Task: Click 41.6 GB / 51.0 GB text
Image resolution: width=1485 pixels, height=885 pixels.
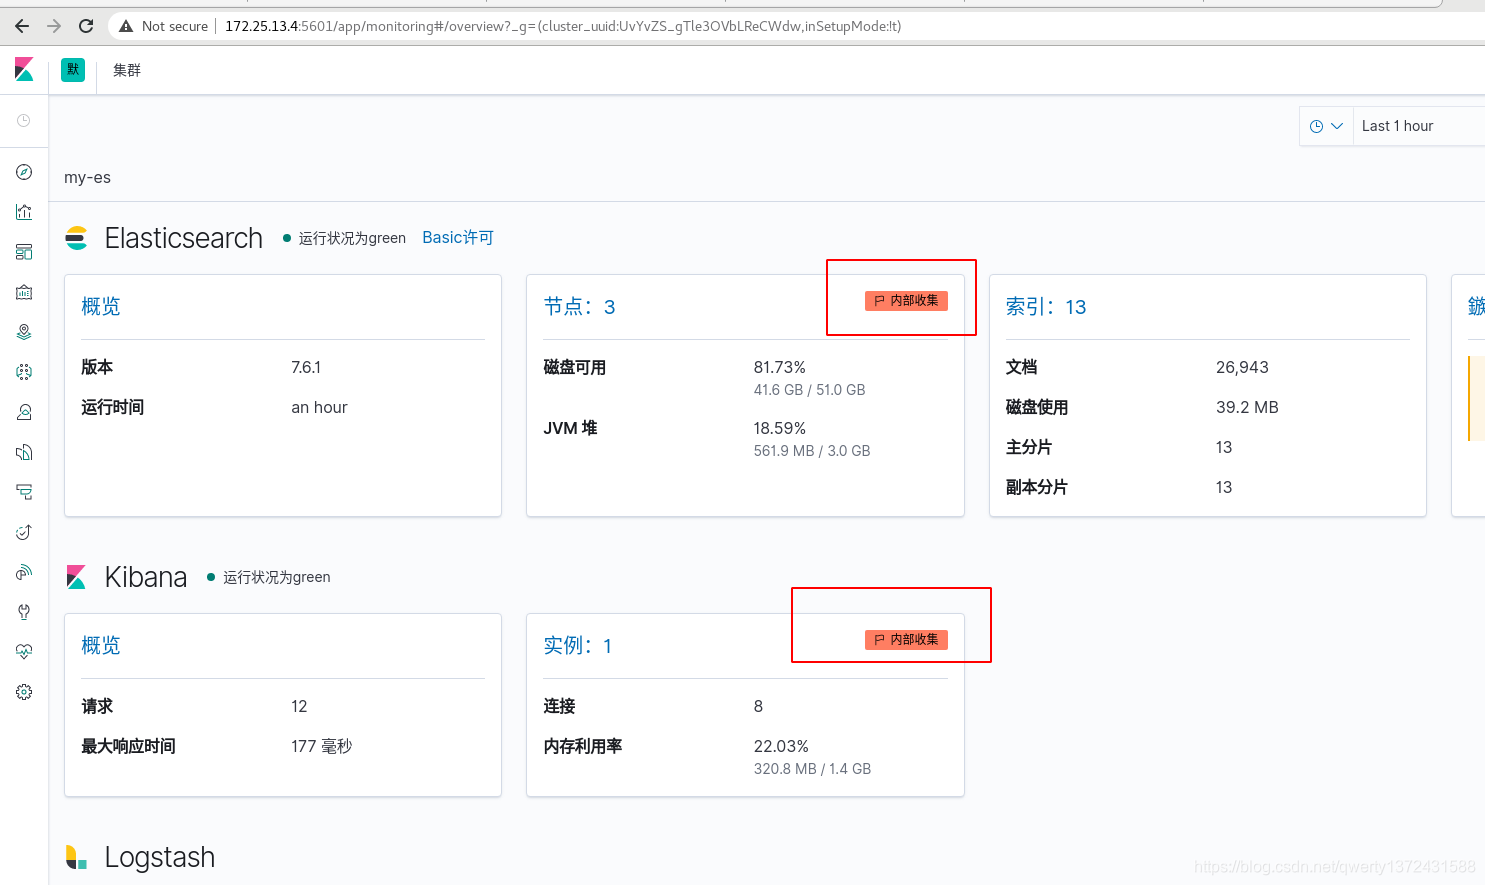Action: 810,390
